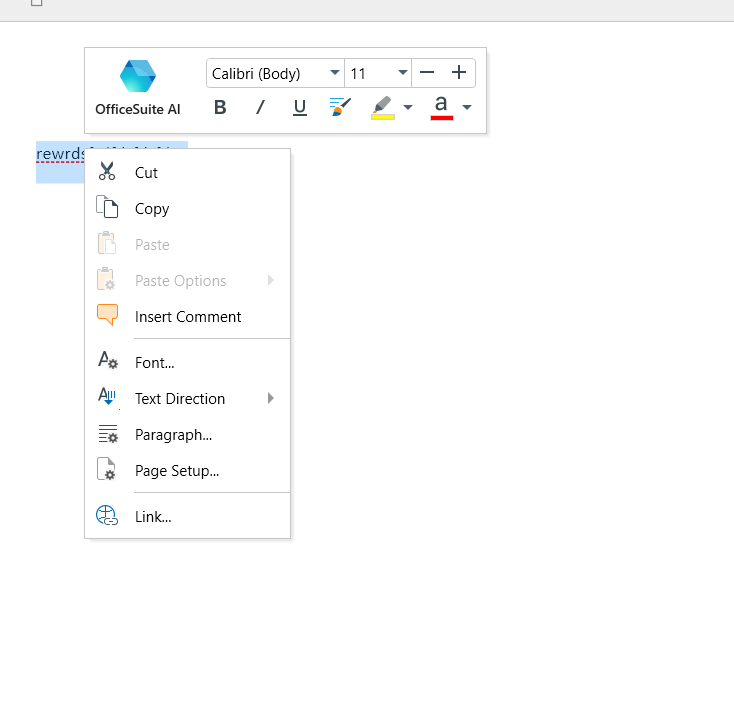Open the OfficeSuite AI assistant
Viewport: 734px width, 701px height.
138,89
